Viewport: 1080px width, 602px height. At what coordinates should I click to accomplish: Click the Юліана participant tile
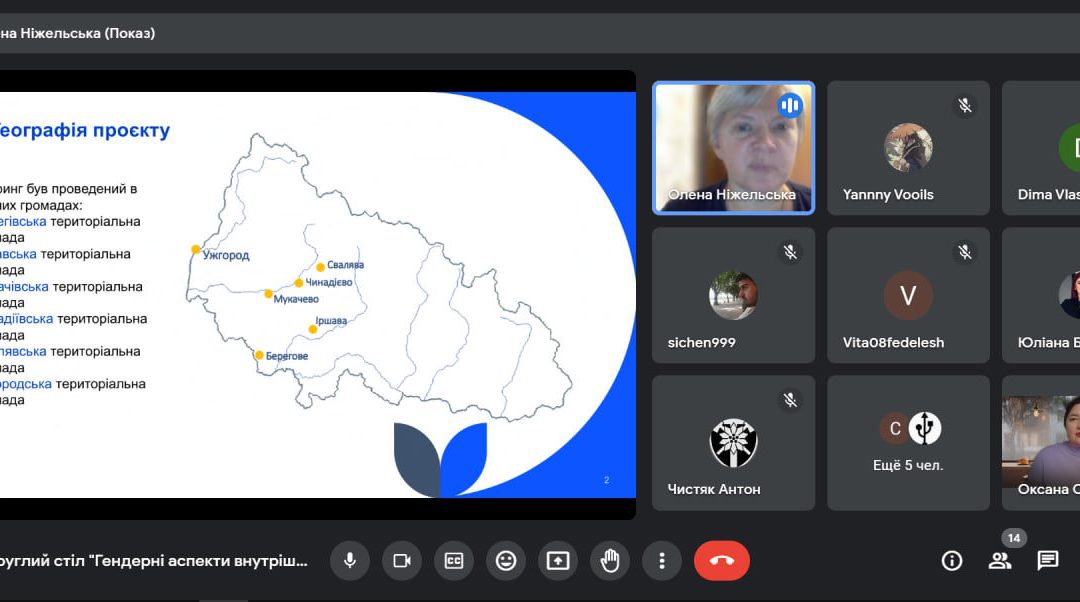click(1041, 295)
